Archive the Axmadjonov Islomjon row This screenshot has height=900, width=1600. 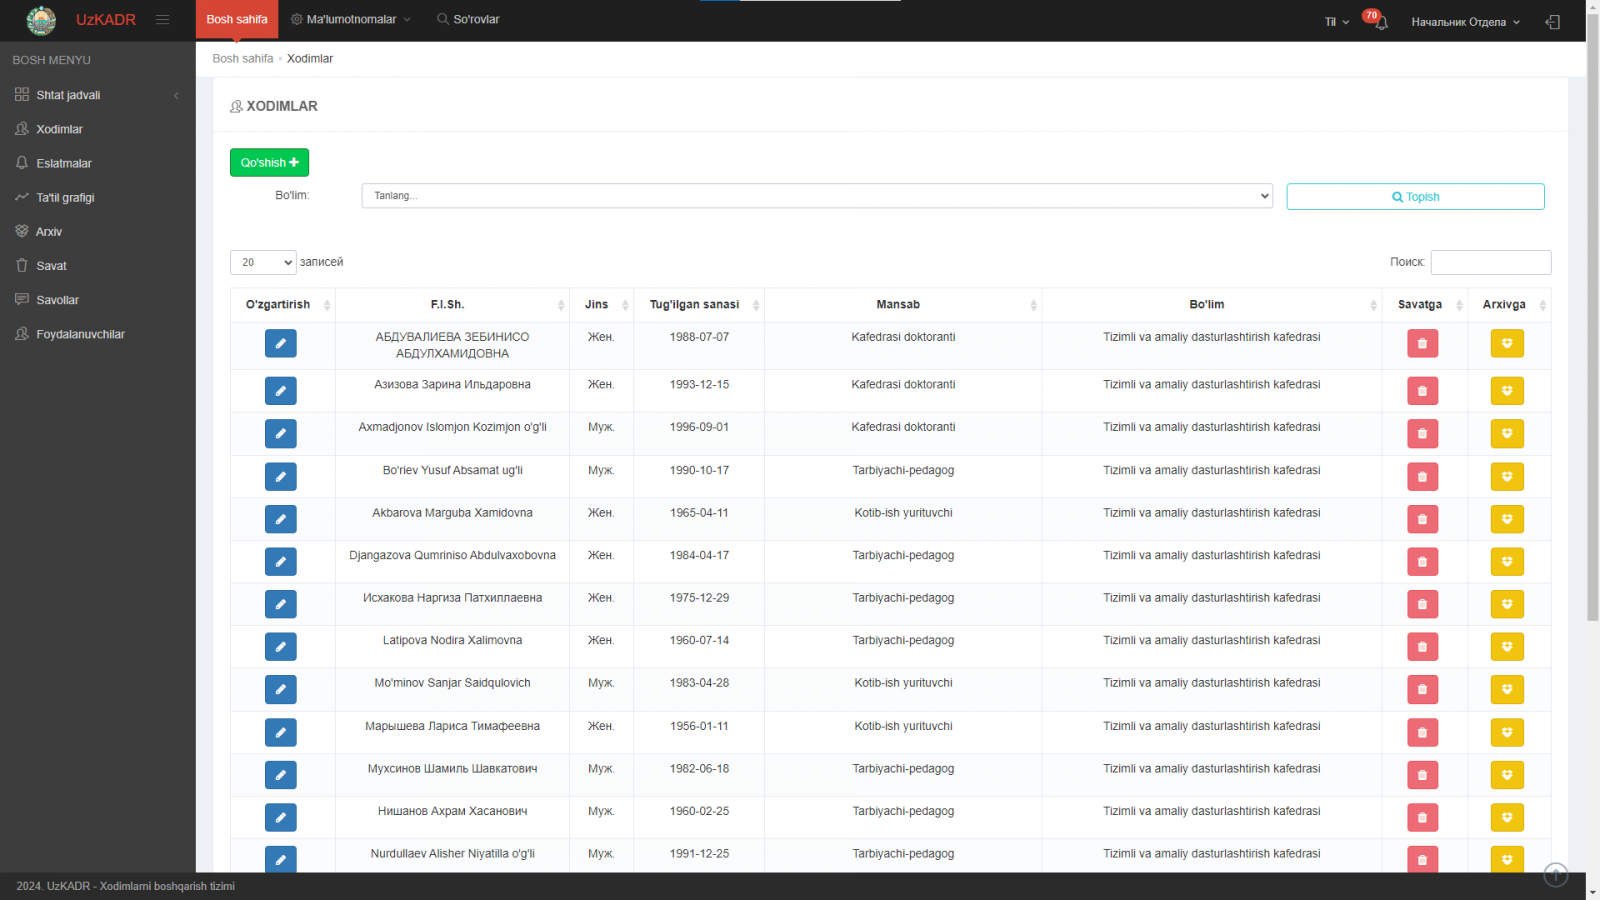[1506, 434]
